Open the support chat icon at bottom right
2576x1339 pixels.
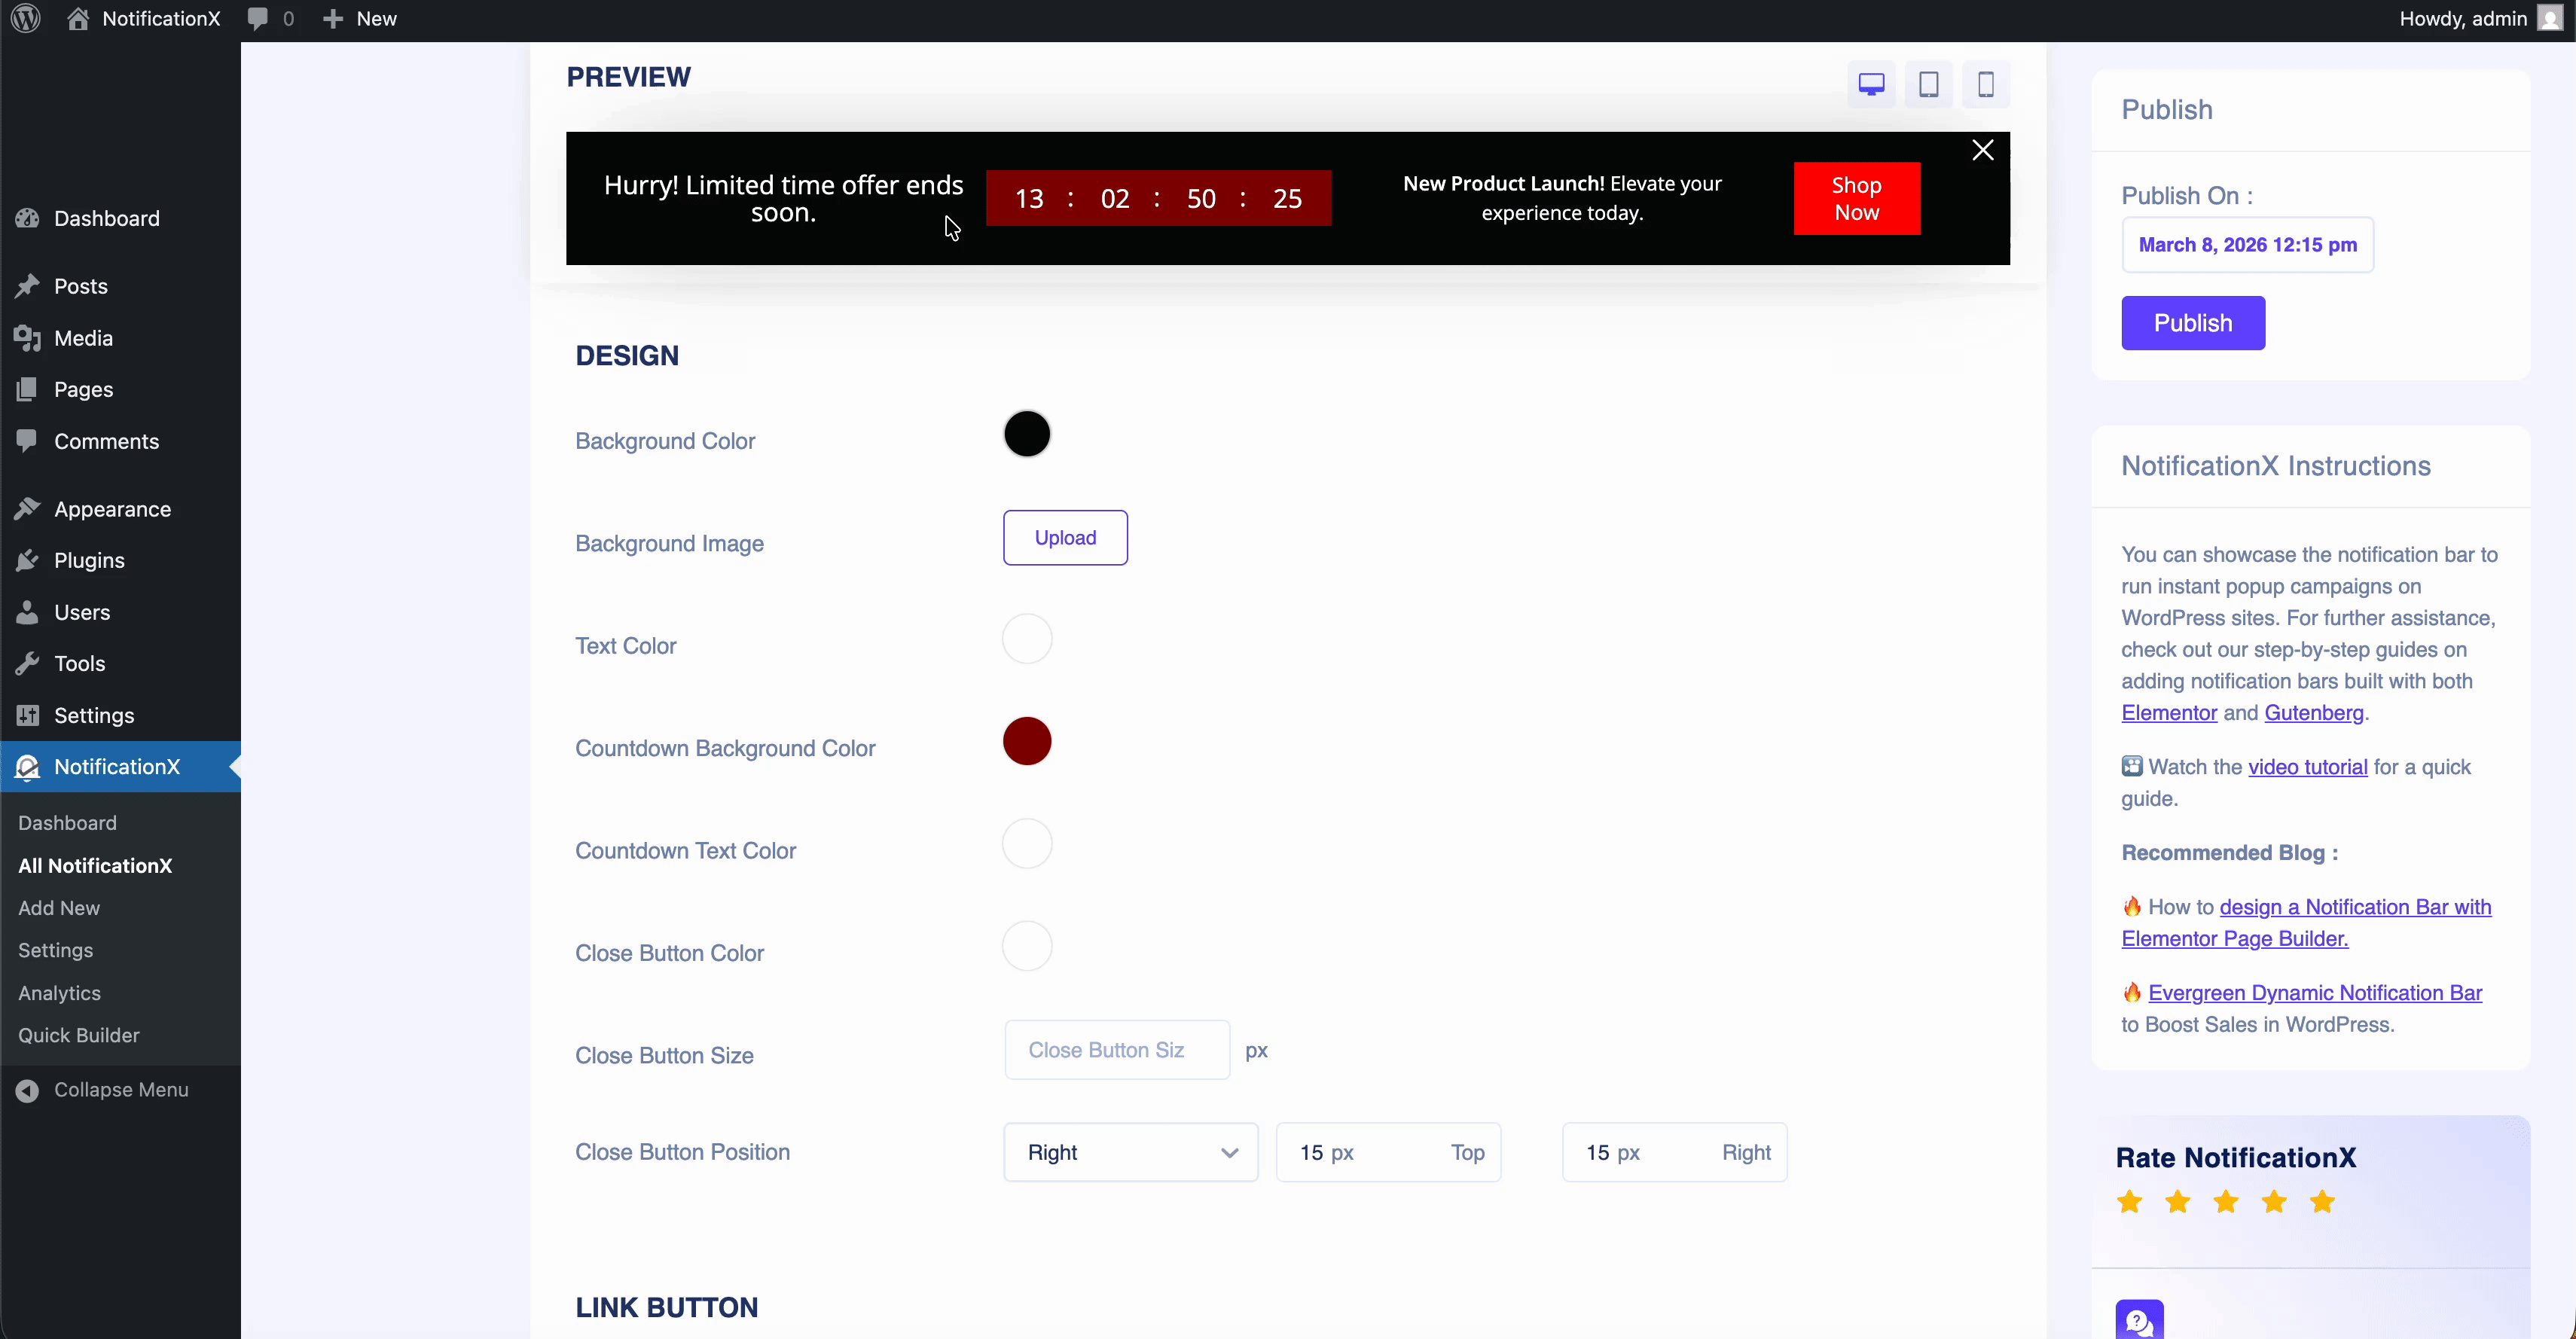click(x=2140, y=1320)
